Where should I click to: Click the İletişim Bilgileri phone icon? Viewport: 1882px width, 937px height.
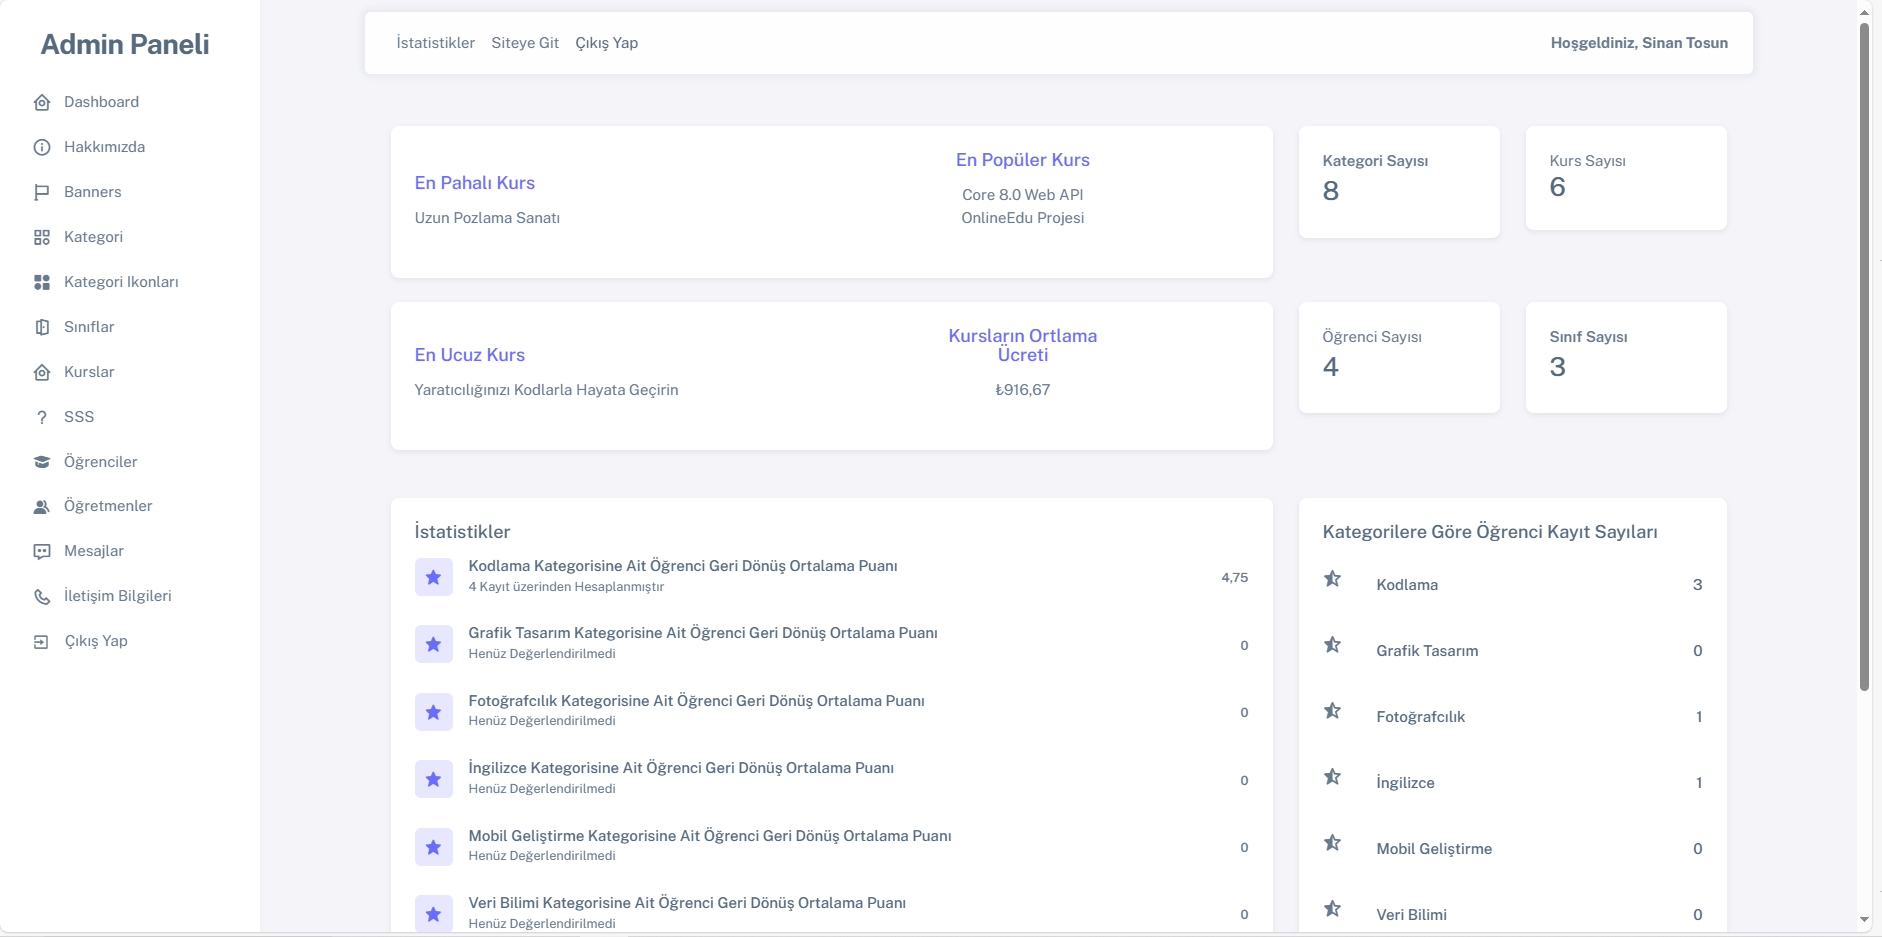pos(42,597)
